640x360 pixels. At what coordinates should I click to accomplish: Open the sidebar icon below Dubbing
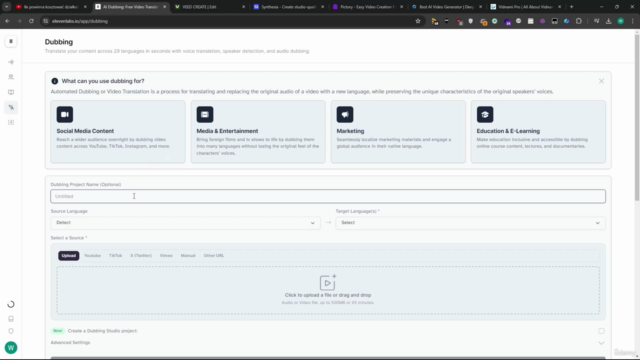coord(11,122)
